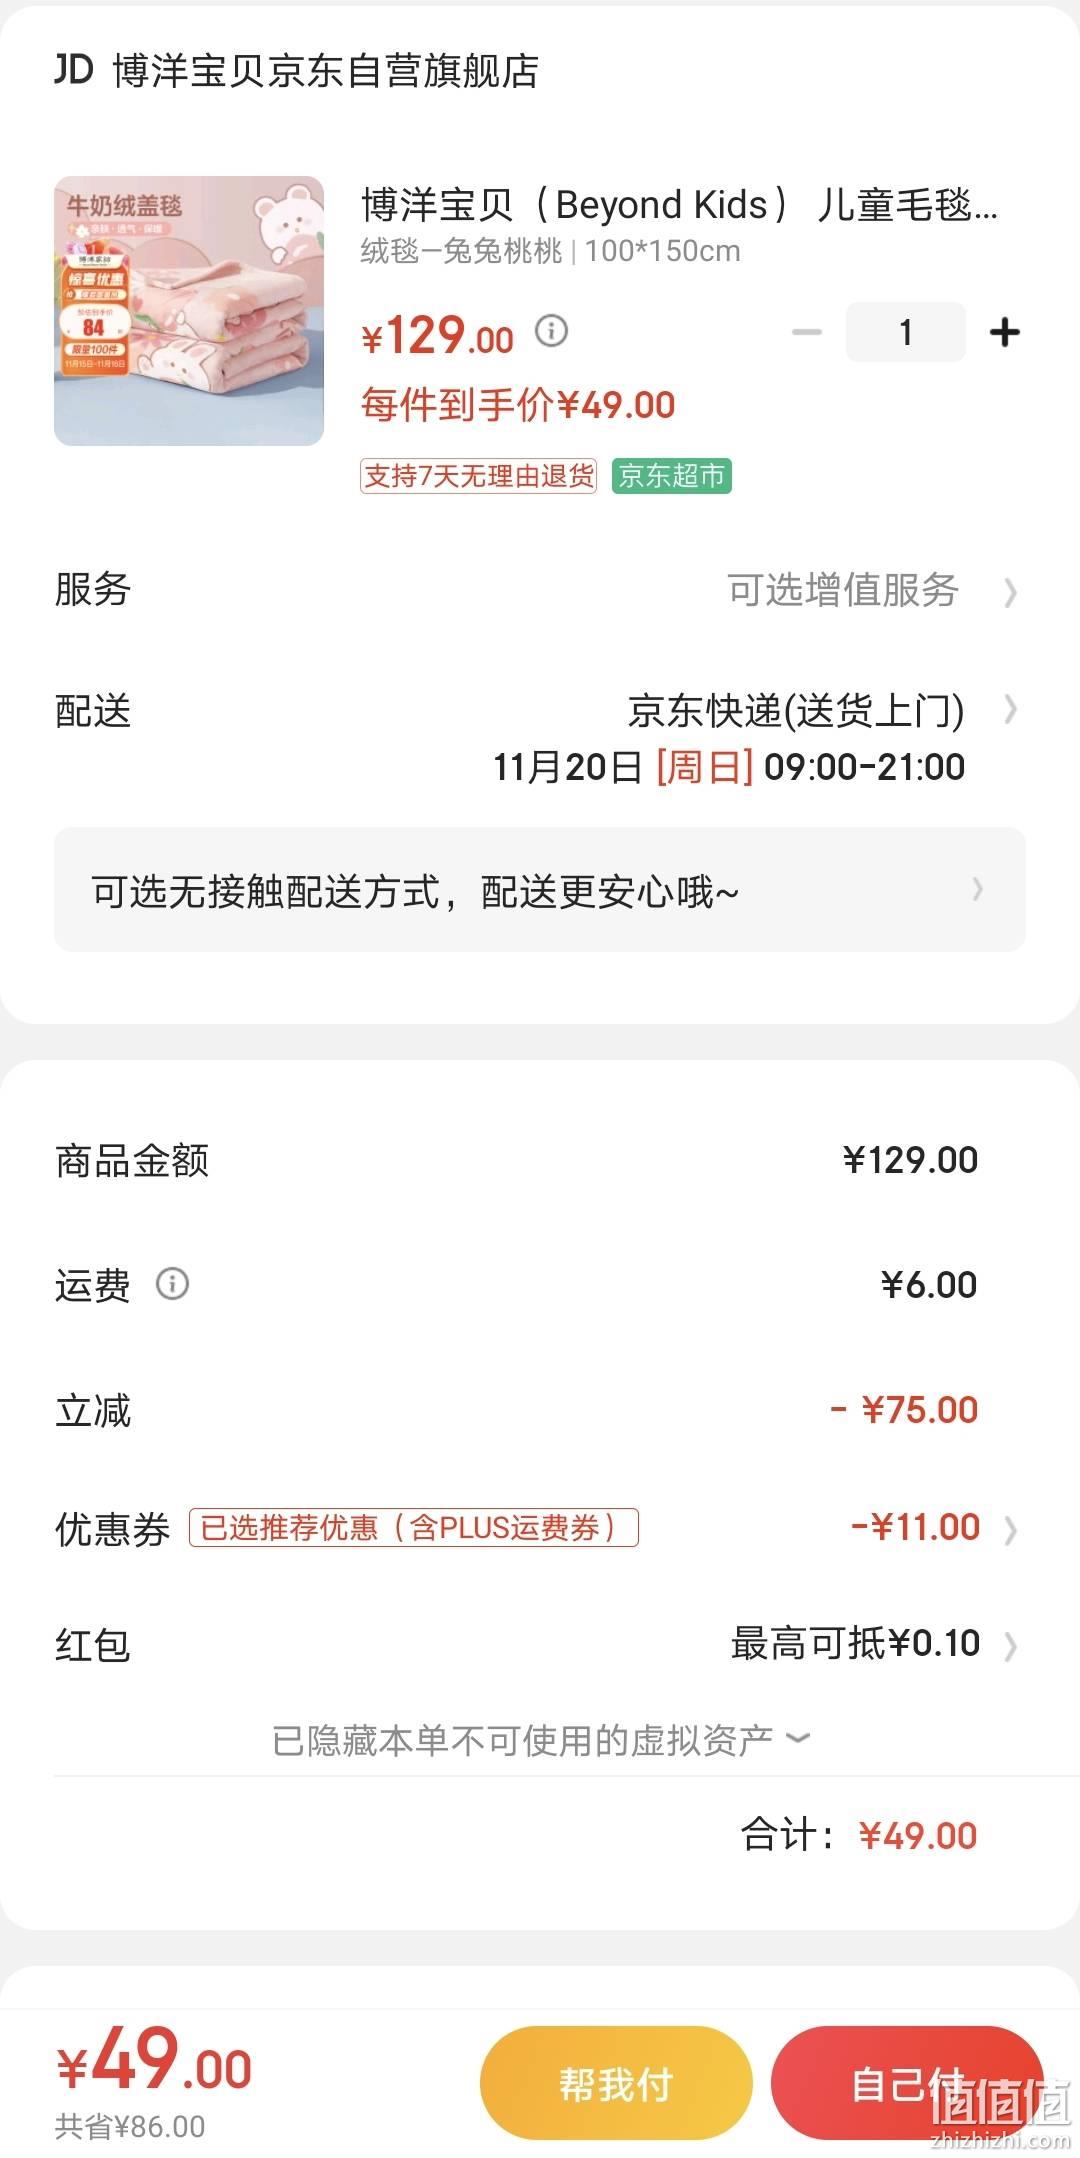Image resolution: width=1080 pixels, height=2158 pixels.
Task: Tap the 自己付 pay button
Action: coord(906,2084)
